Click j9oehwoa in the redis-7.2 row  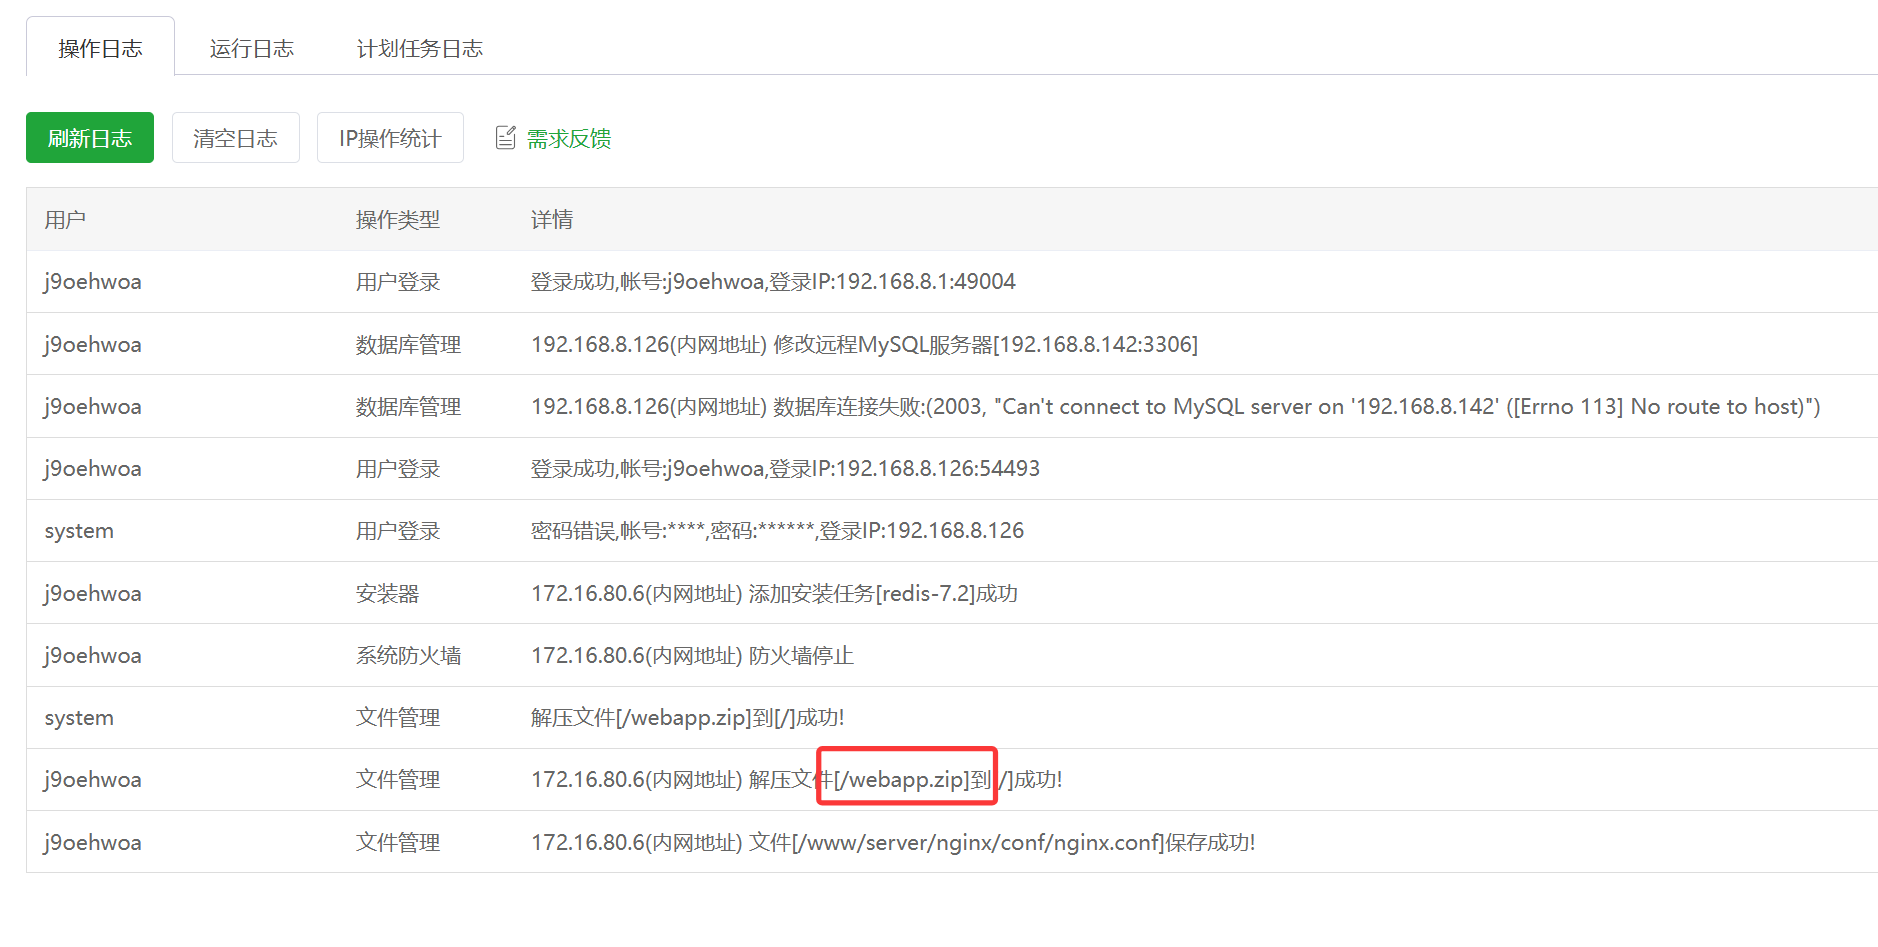click(93, 594)
